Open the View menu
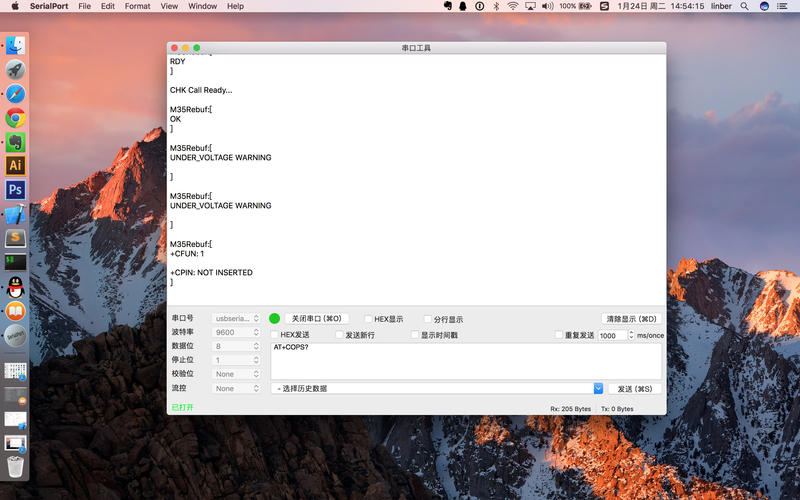This screenshot has width=800, height=500. pyautogui.click(x=169, y=6)
